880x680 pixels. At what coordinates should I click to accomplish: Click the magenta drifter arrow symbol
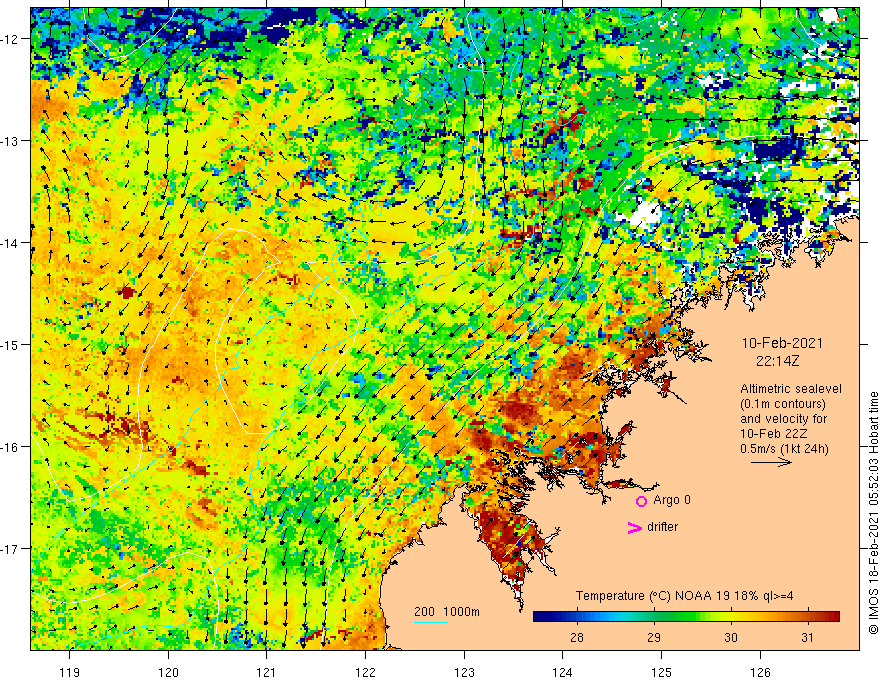[x=634, y=527]
